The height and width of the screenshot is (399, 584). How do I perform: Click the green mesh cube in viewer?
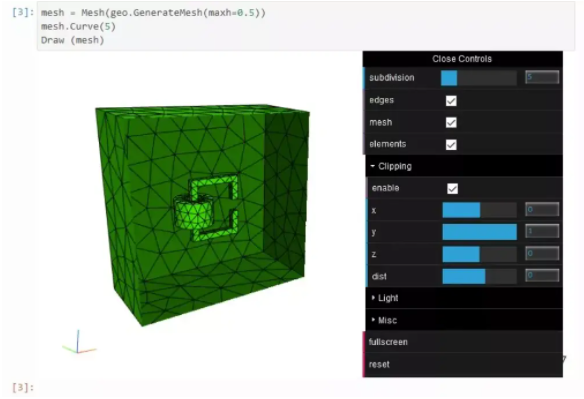(x=202, y=215)
